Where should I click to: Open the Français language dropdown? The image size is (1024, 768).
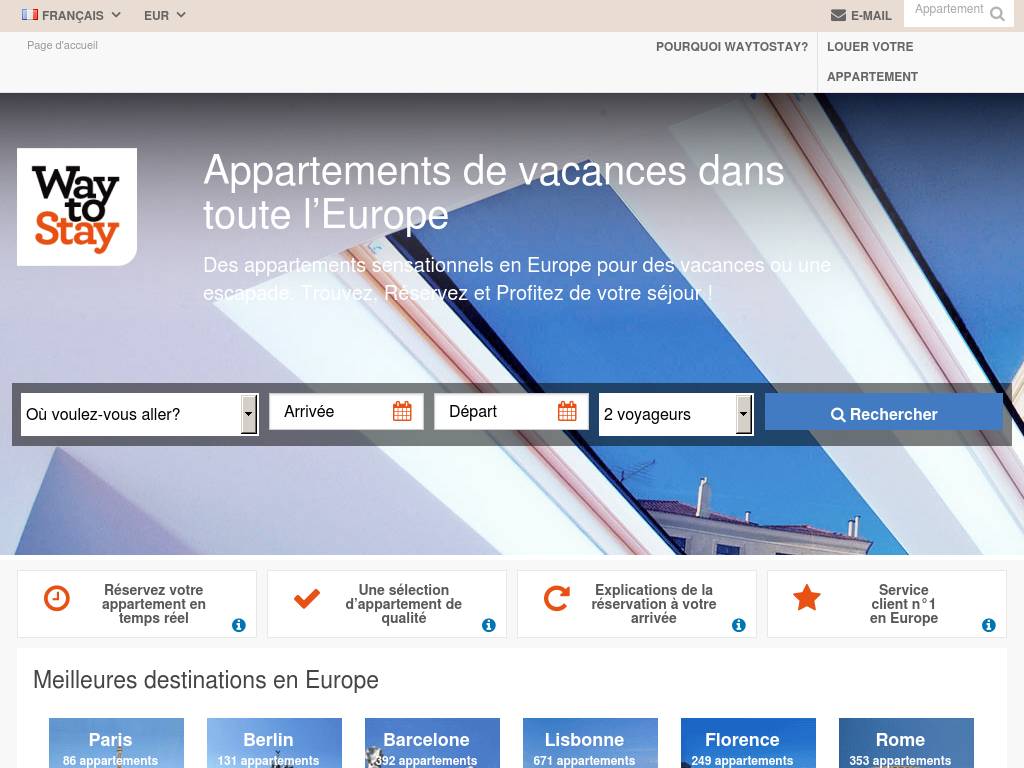[x=71, y=15]
